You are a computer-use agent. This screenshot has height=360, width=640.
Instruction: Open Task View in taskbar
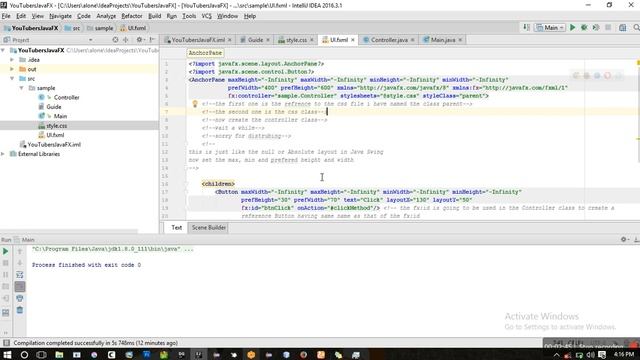41,355
